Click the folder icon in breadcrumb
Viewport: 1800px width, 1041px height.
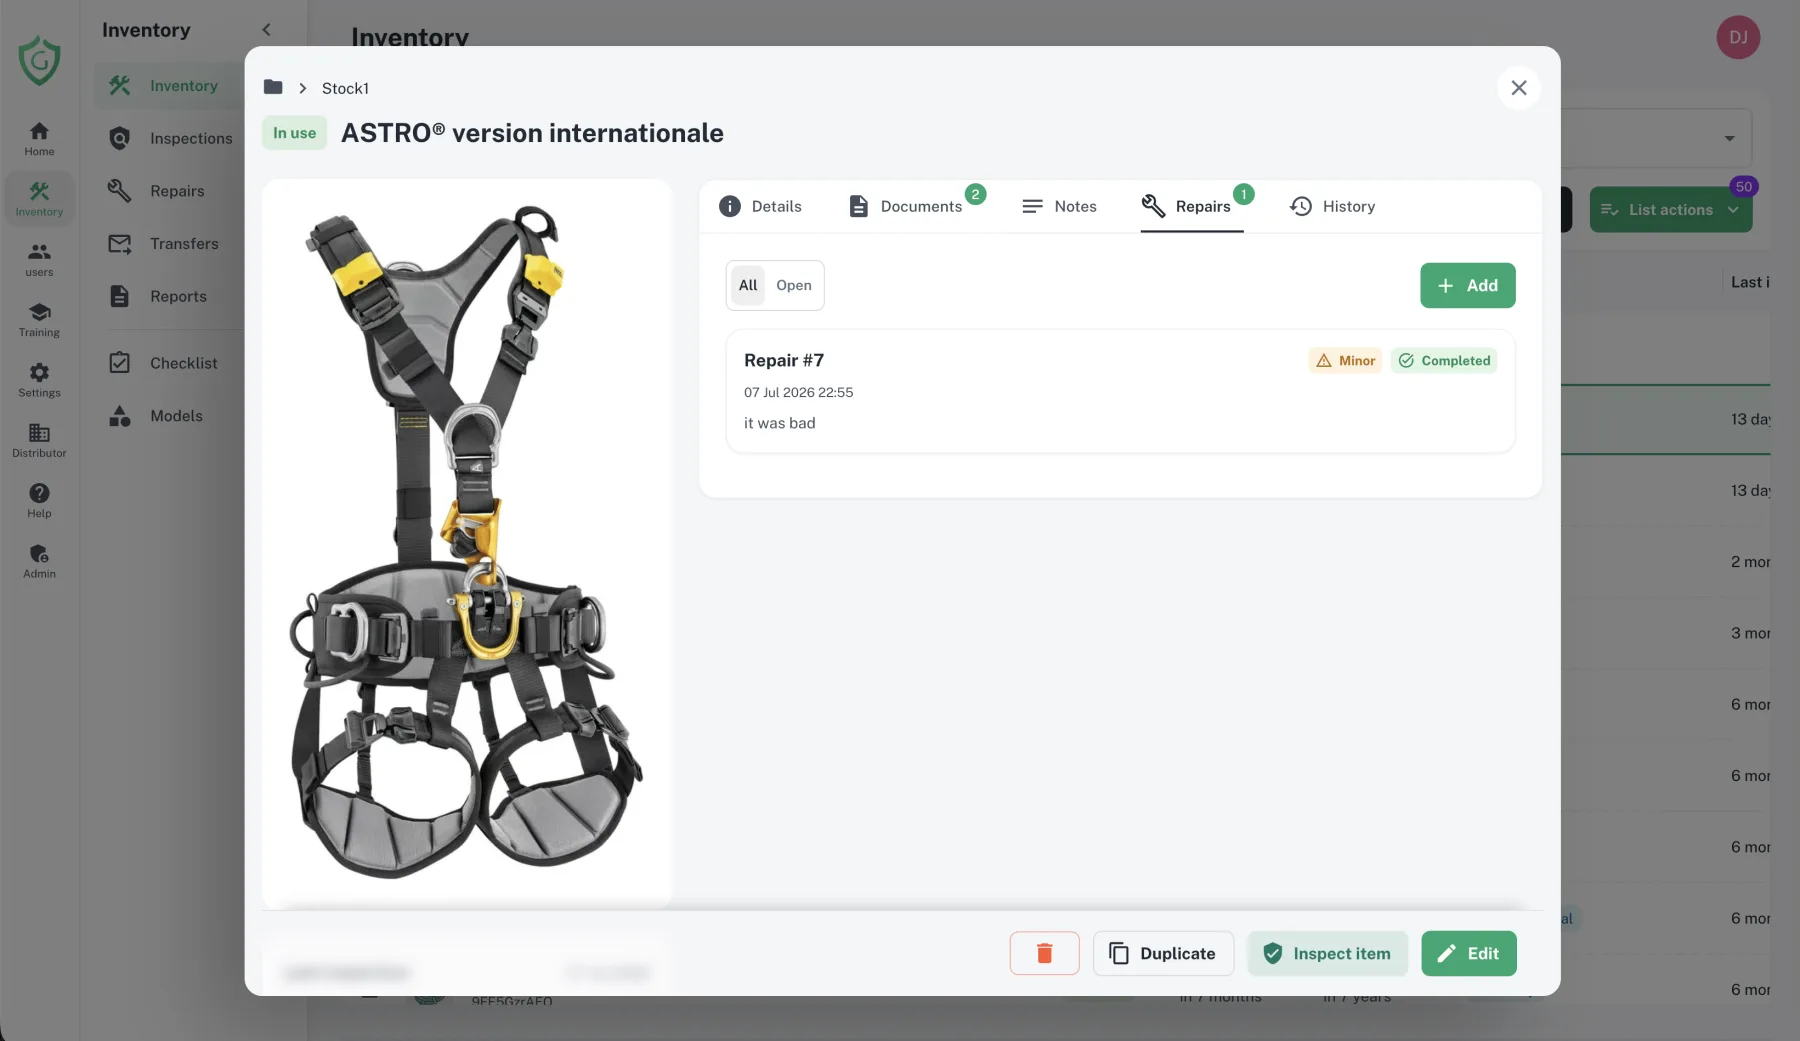coord(273,87)
